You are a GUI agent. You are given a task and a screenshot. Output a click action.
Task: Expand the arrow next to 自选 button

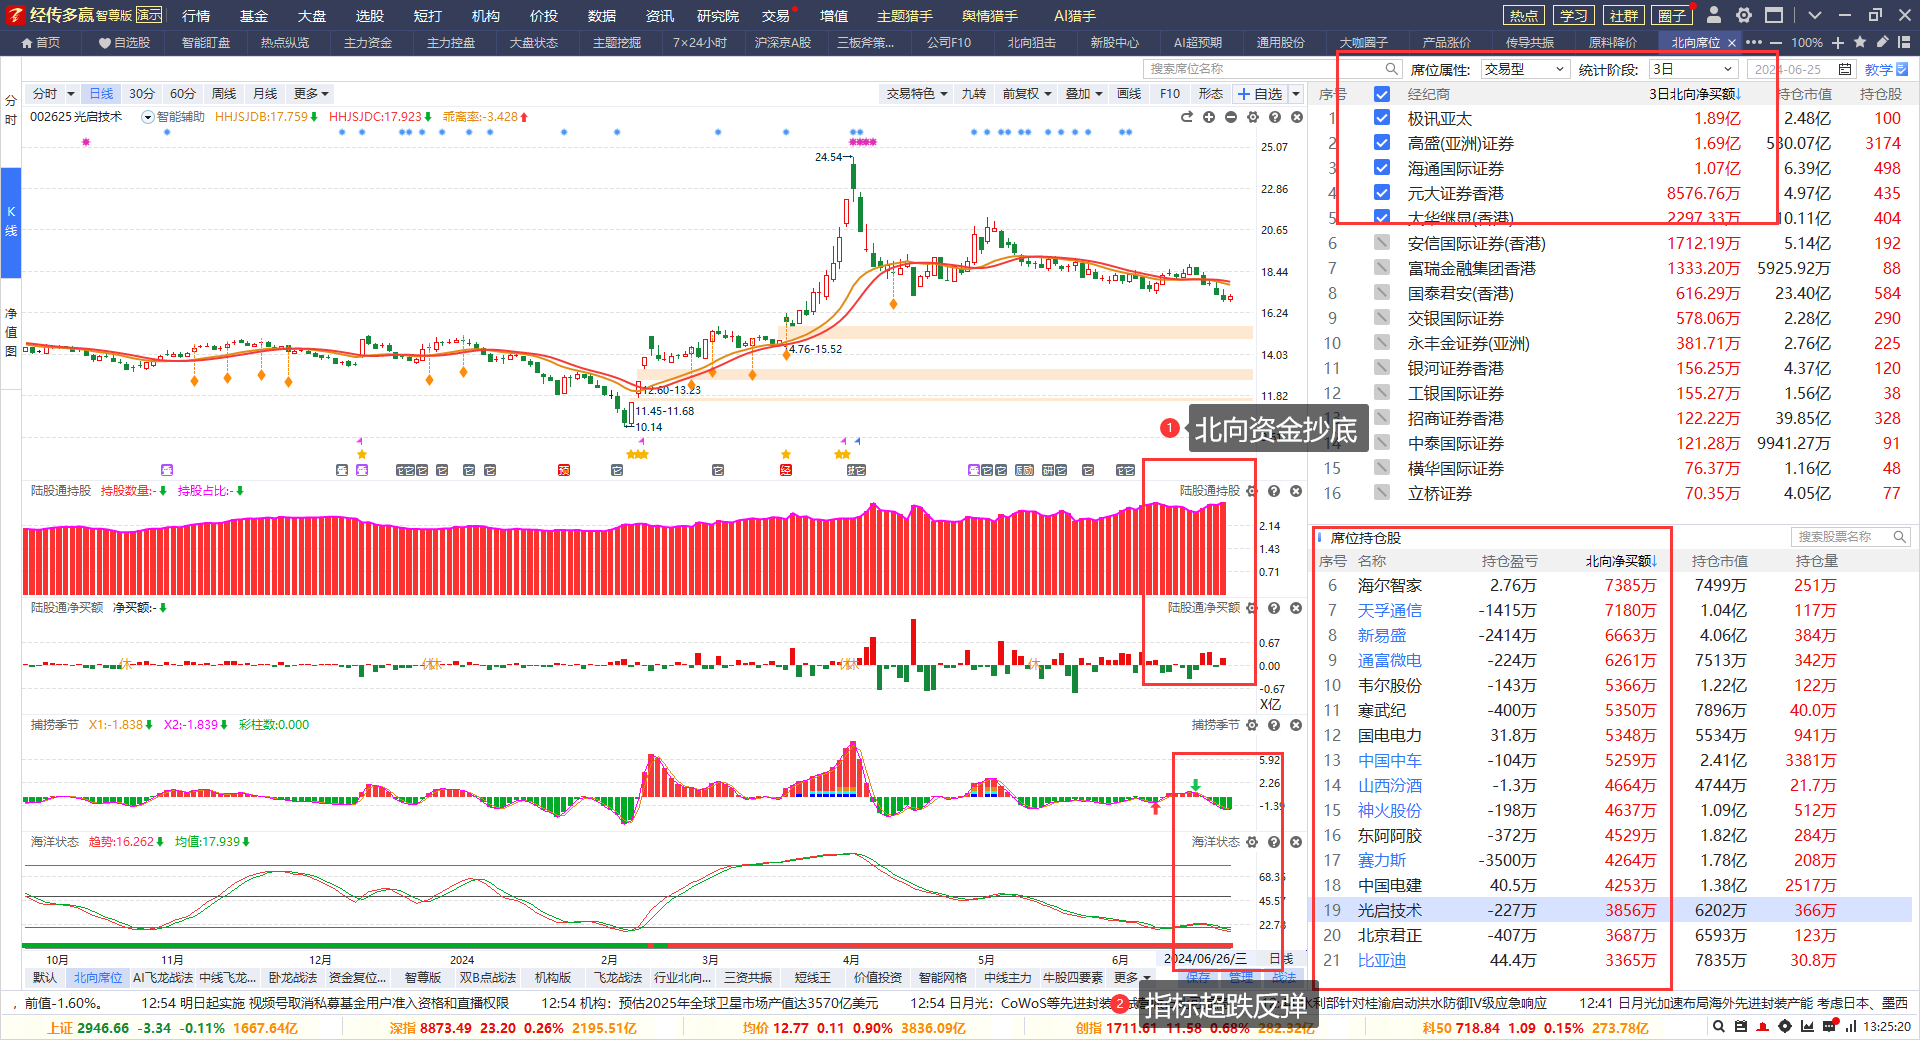(x=1296, y=94)
